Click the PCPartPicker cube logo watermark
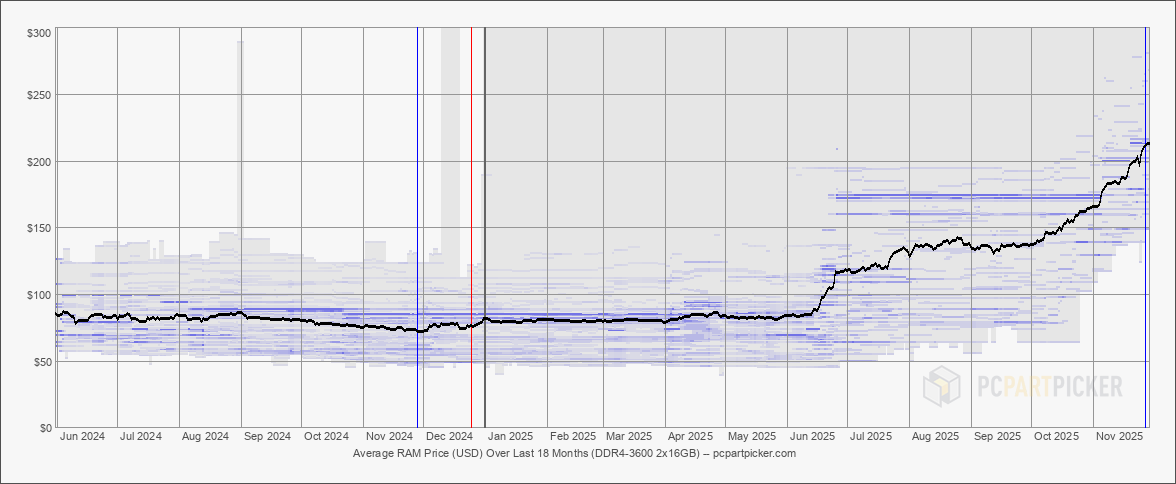 (942, 386)
